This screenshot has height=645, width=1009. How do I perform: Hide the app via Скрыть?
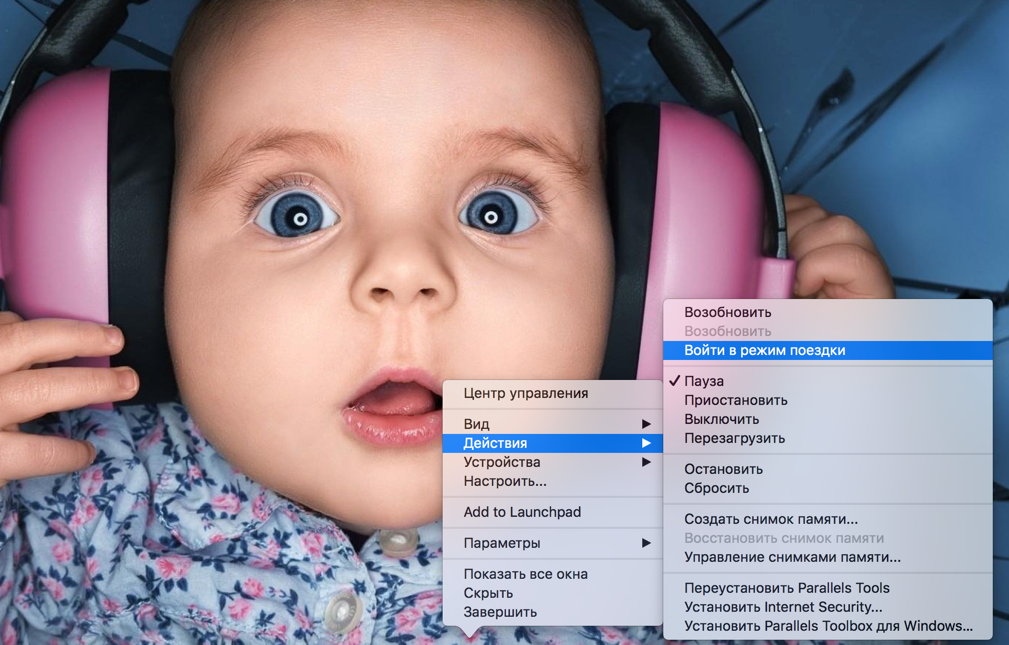pos(487,593)
